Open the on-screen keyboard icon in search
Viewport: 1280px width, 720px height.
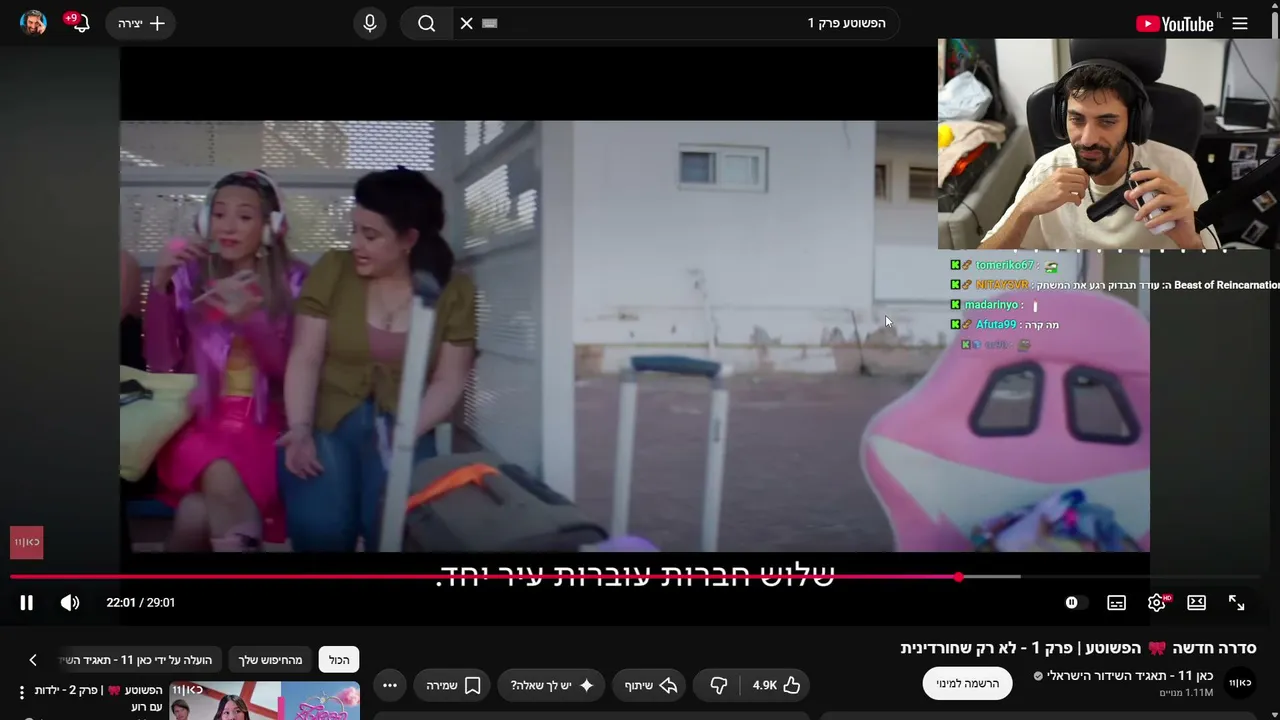pos(489,23)
